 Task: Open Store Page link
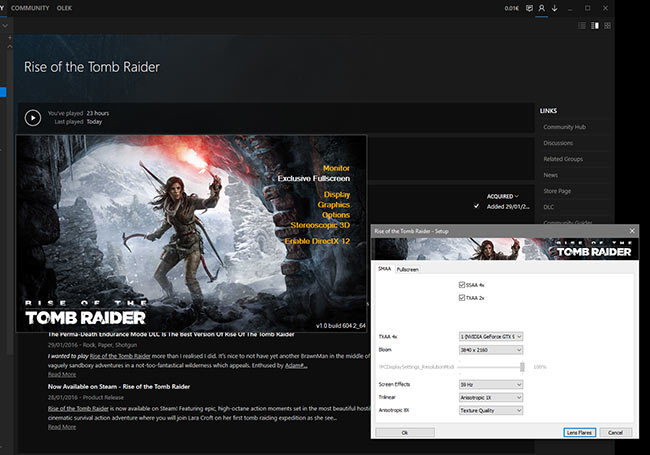point(557,191)
